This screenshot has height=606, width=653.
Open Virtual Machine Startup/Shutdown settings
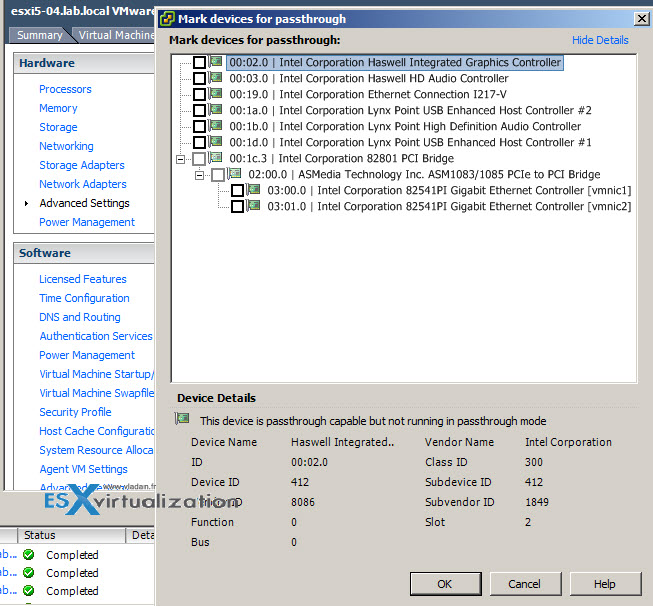tap(97, 374)
